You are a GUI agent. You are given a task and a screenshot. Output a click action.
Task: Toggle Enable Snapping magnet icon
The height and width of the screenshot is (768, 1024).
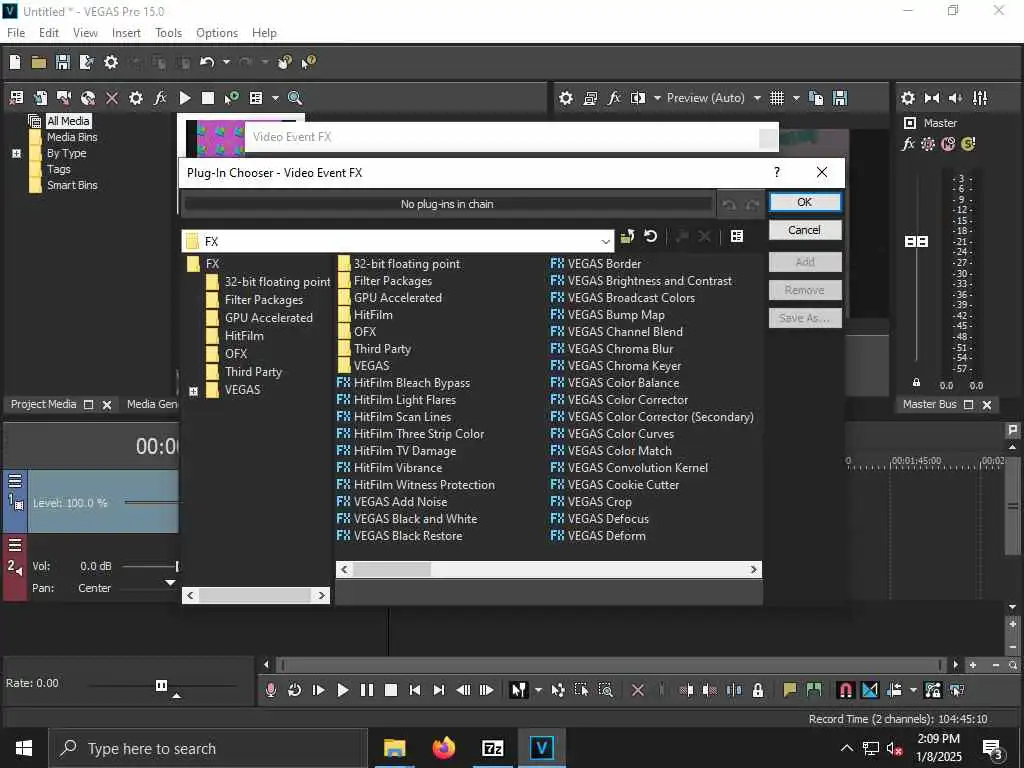click(x=845, y=690)
